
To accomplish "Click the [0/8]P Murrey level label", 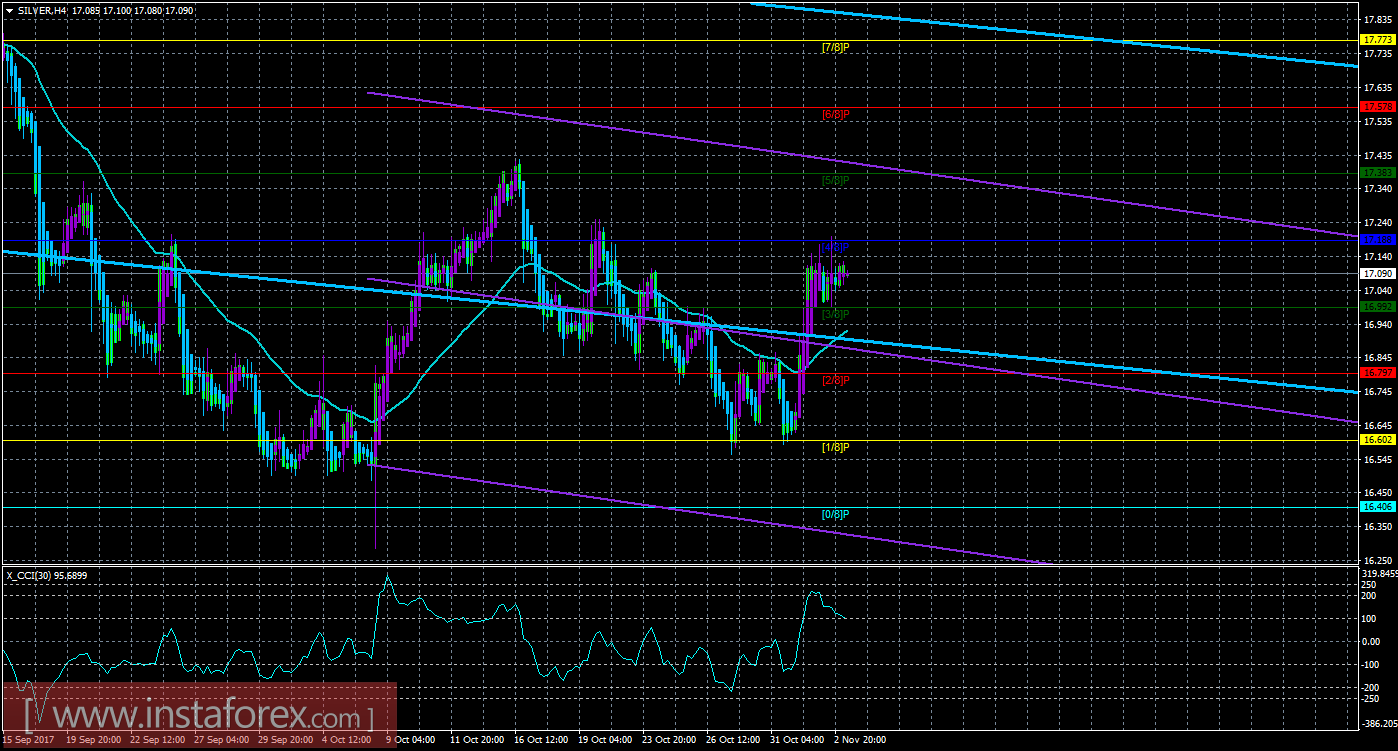I will [x=834, y=514].
